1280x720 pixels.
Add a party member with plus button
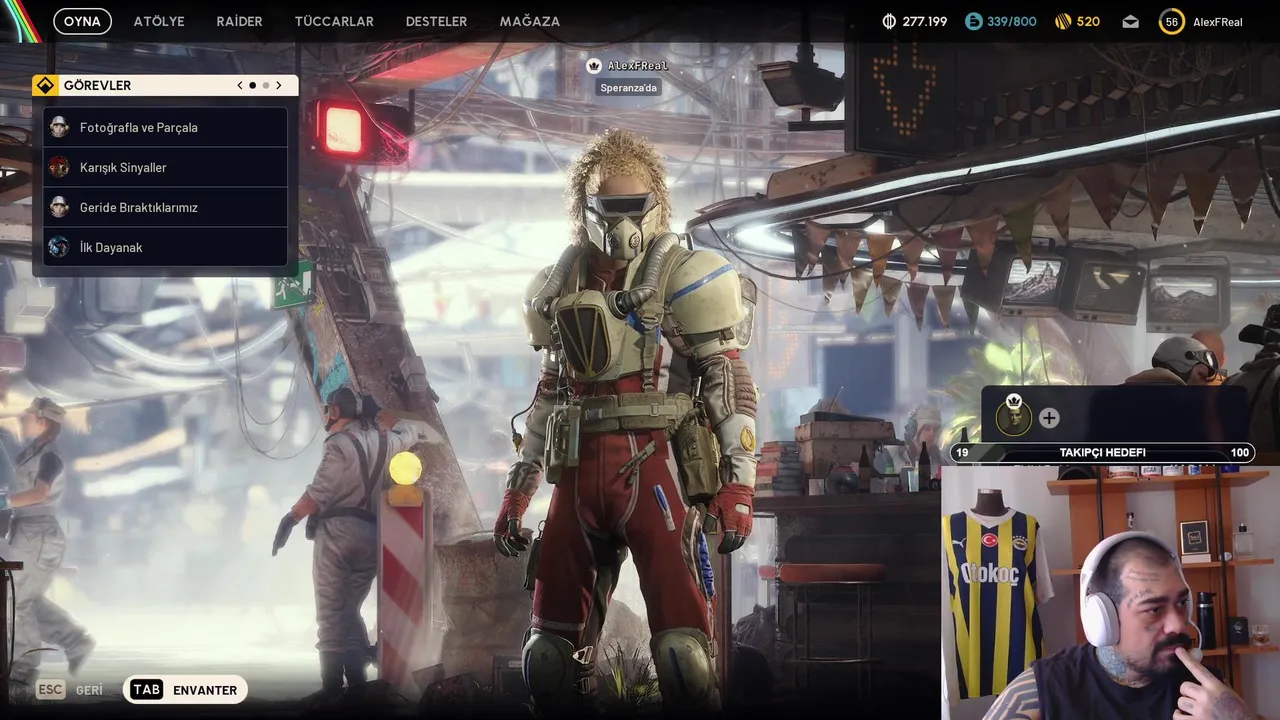point(1048,418)
